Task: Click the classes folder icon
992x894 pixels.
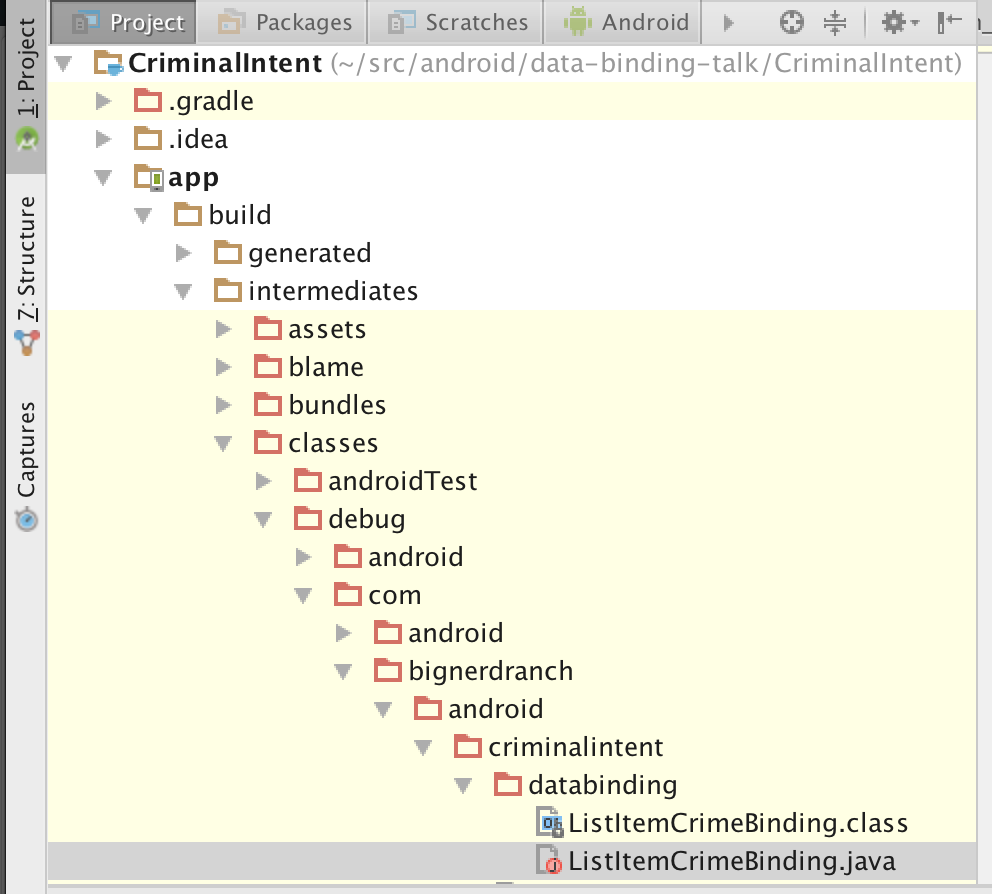Action: 268,442
